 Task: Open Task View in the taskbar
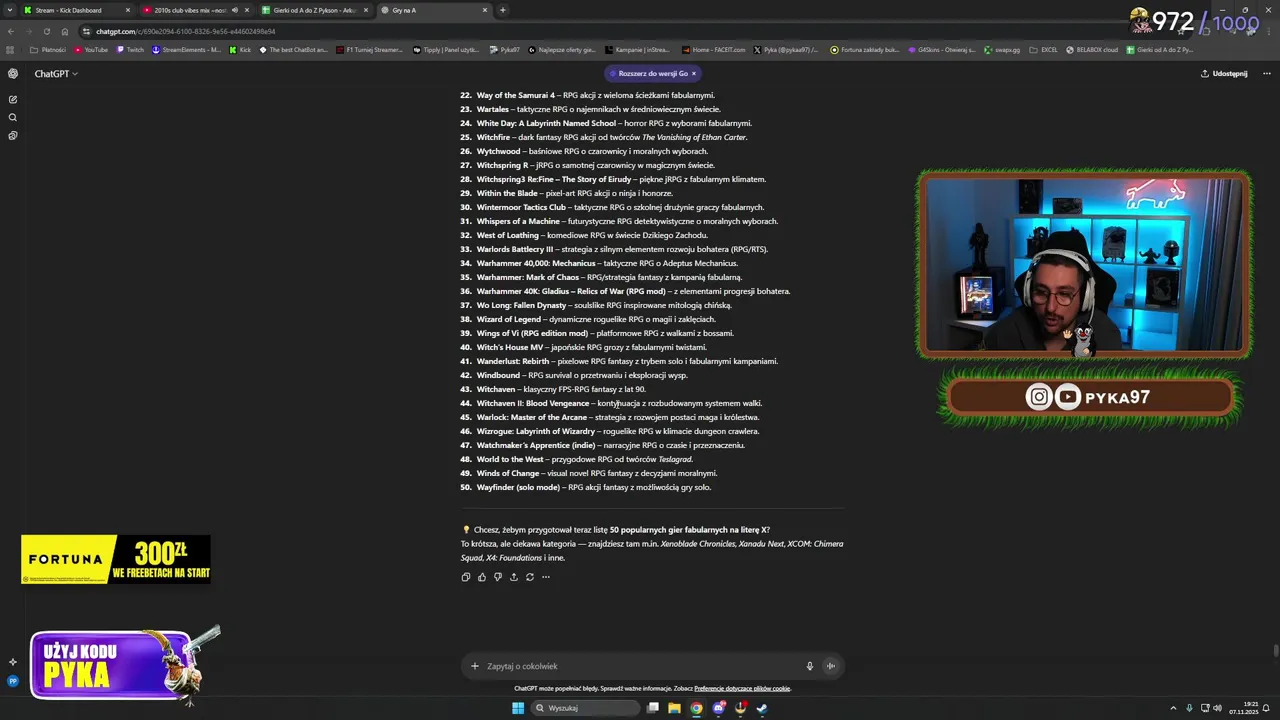tap(653, 708)
